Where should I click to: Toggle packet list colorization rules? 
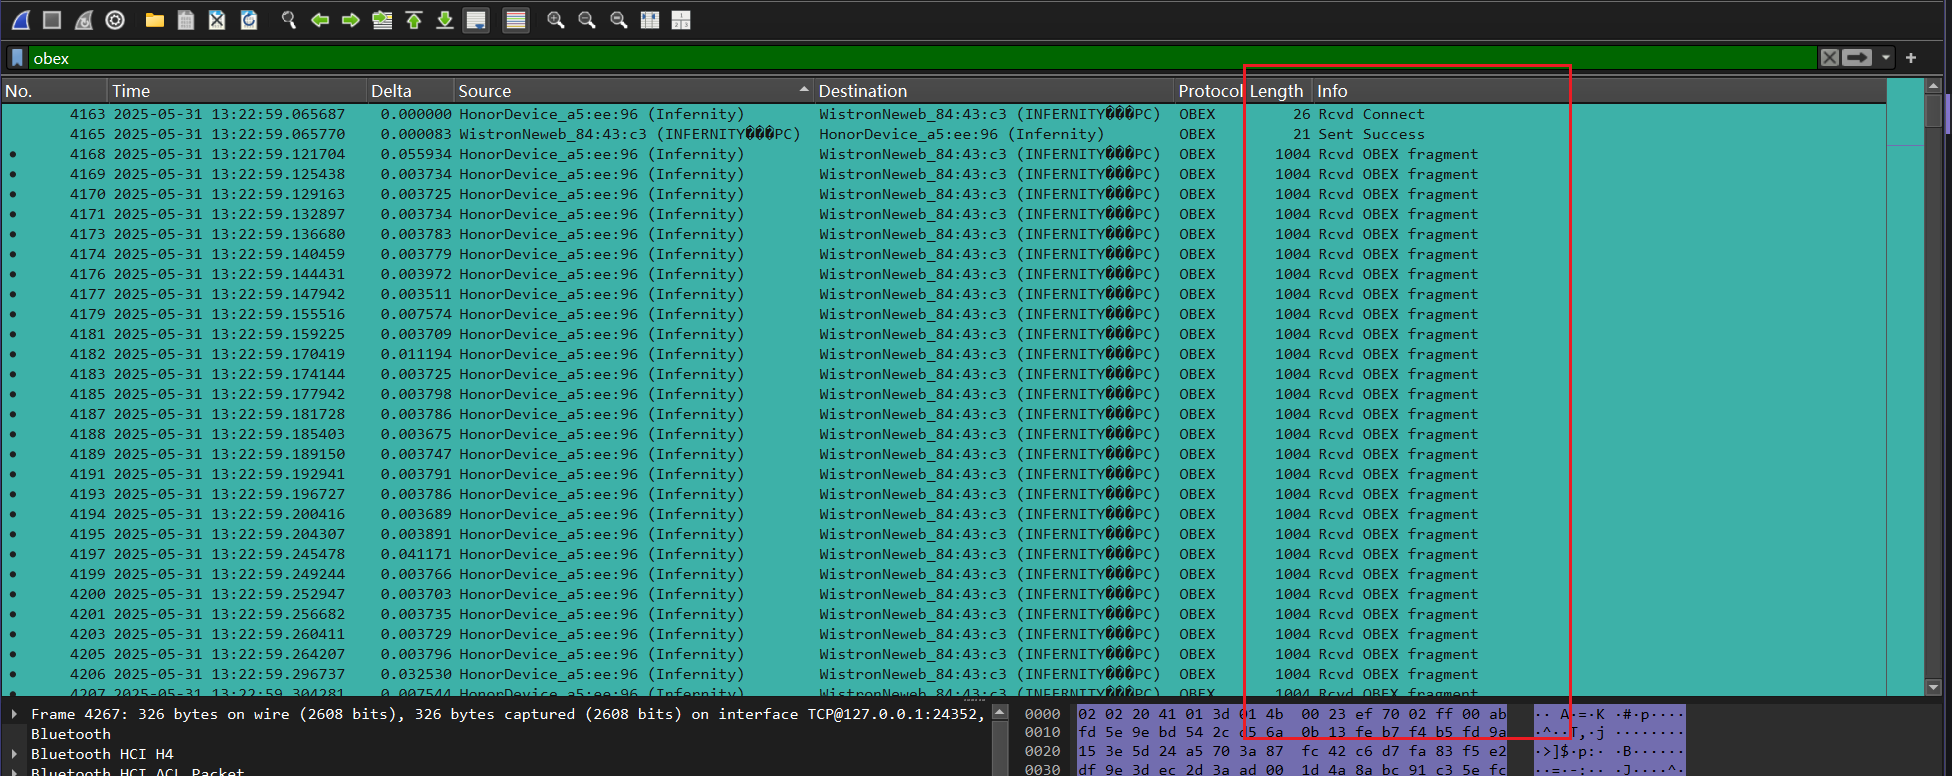pos(515,20)
